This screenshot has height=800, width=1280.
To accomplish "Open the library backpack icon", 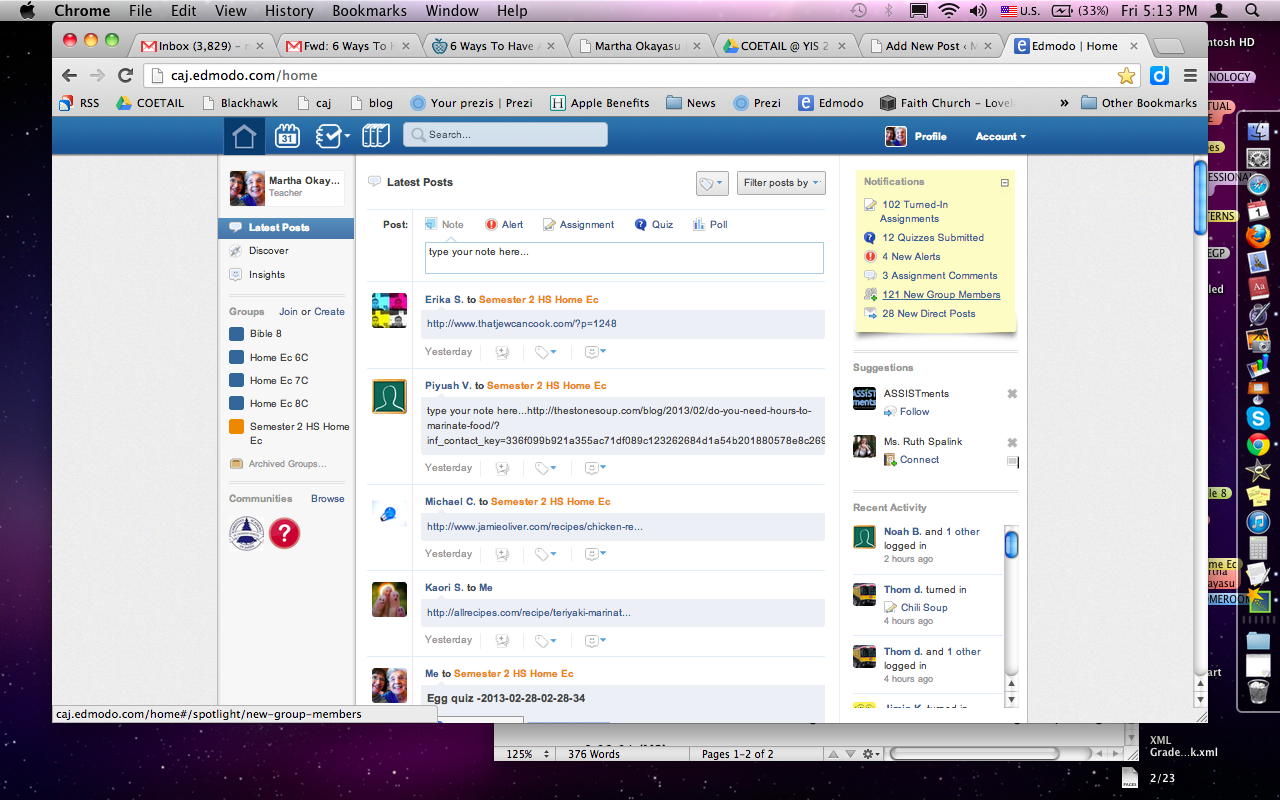I will tap(375, 136).
